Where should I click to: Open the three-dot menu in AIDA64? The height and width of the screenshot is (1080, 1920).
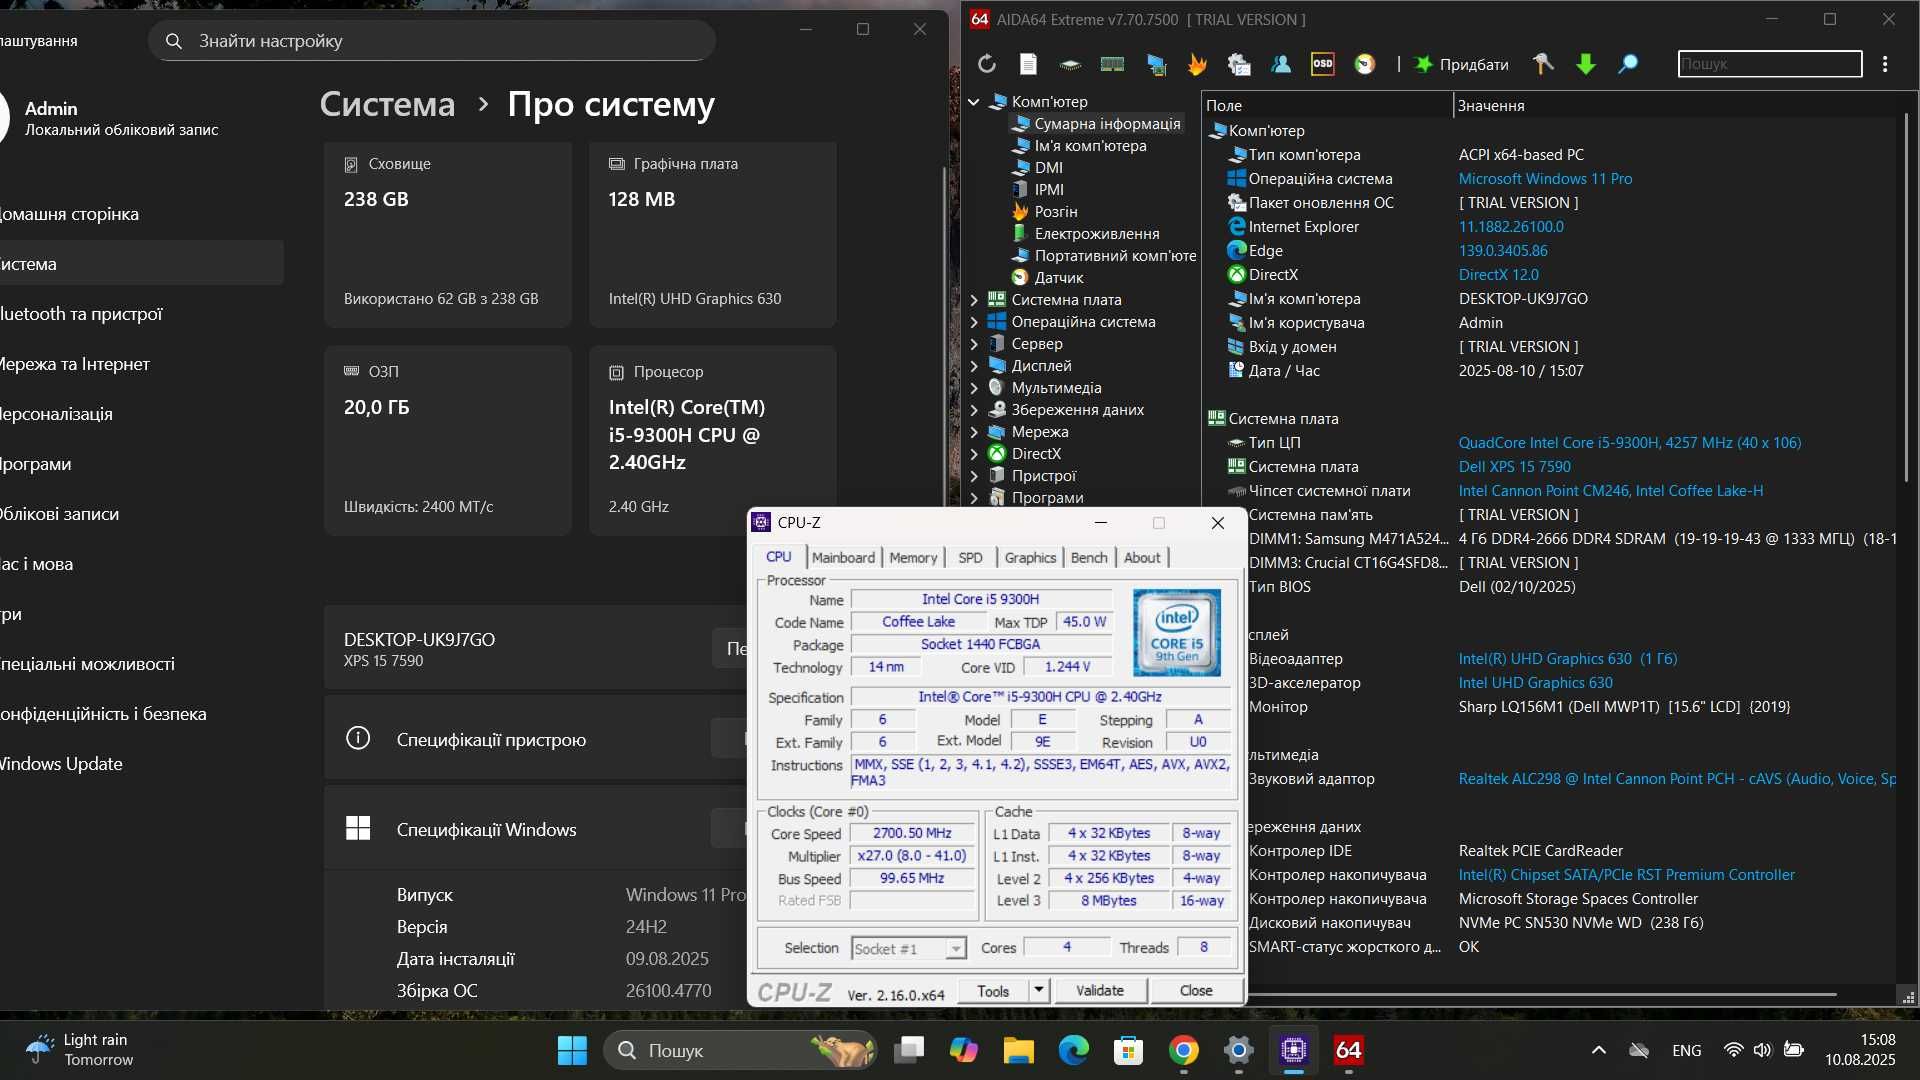1885,64
